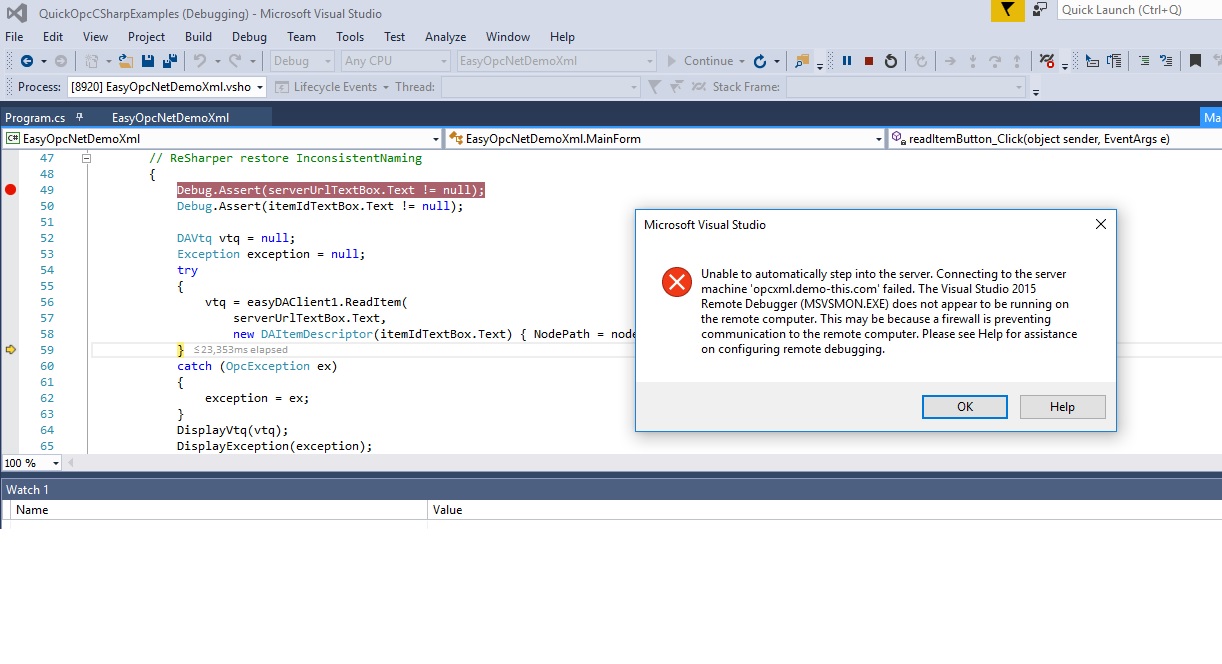The height and width of the screenshot is (664, 1222).
Task: Open the Test menu
Action: 395,37
